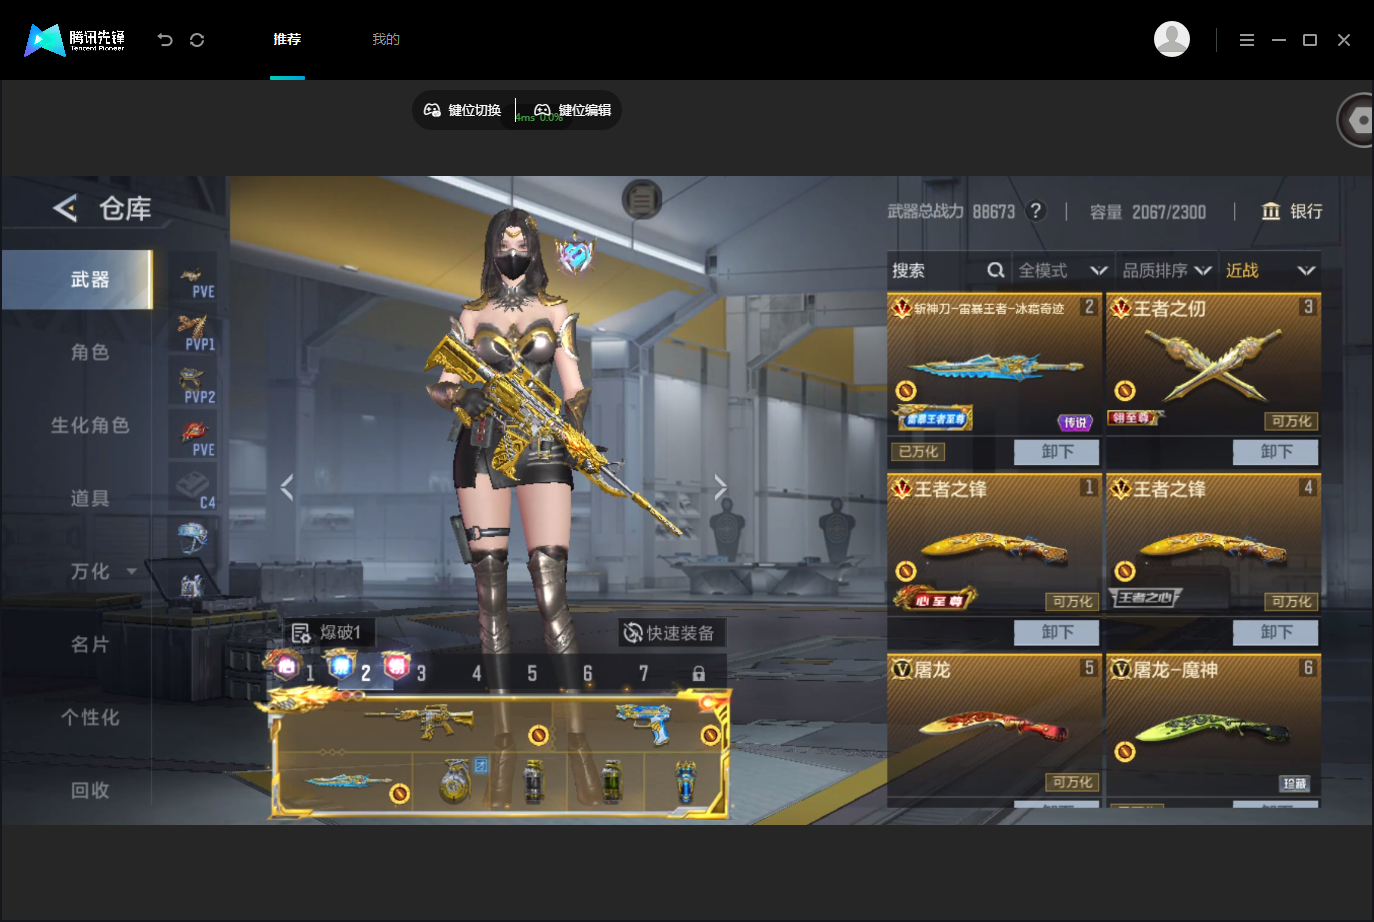Click the search magnifier icon
1374x922 pixels.
pyautogui.click(x=995, y=270)
